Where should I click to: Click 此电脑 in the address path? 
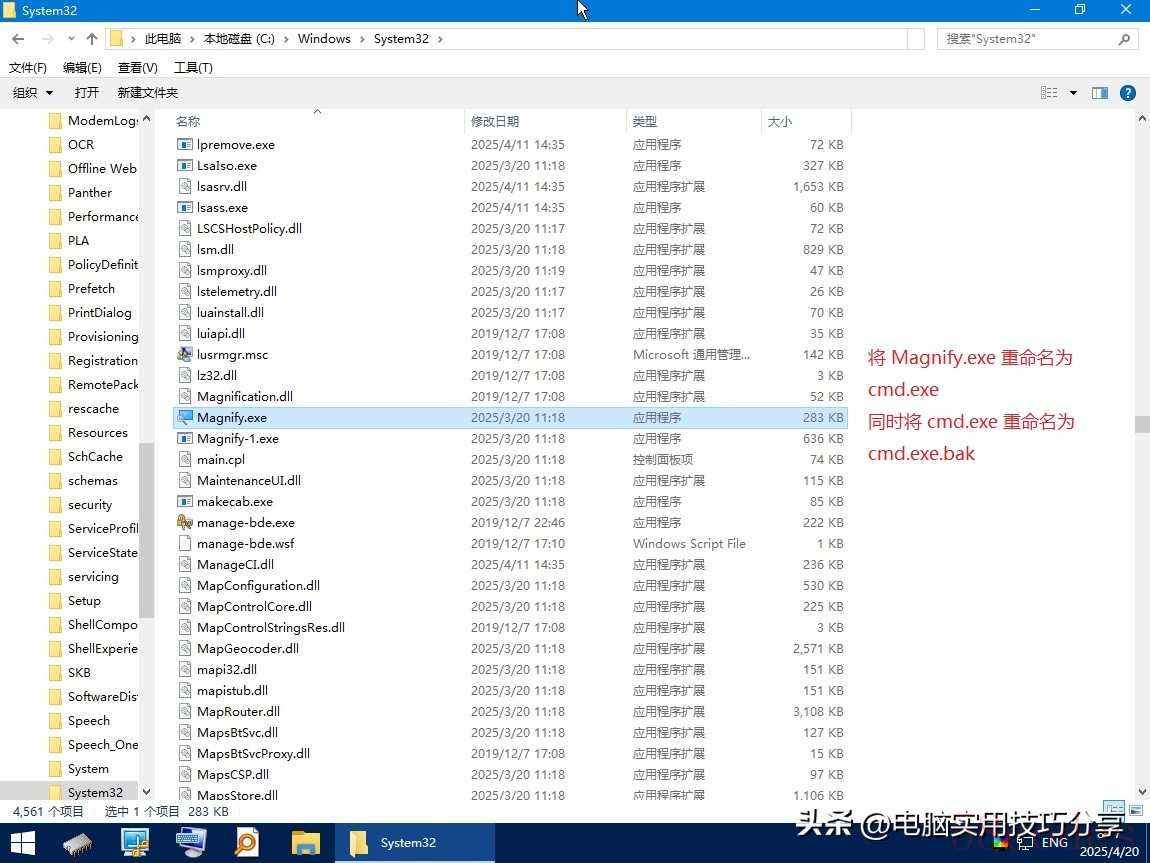click(x=163, y=39)
